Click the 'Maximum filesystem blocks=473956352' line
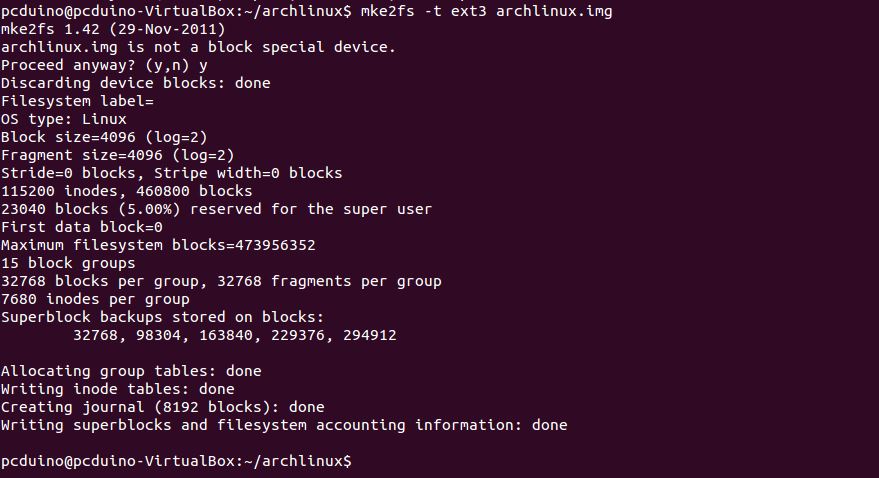Image resolution: width=879 pixels, height=478 pixels. (158, 245)
